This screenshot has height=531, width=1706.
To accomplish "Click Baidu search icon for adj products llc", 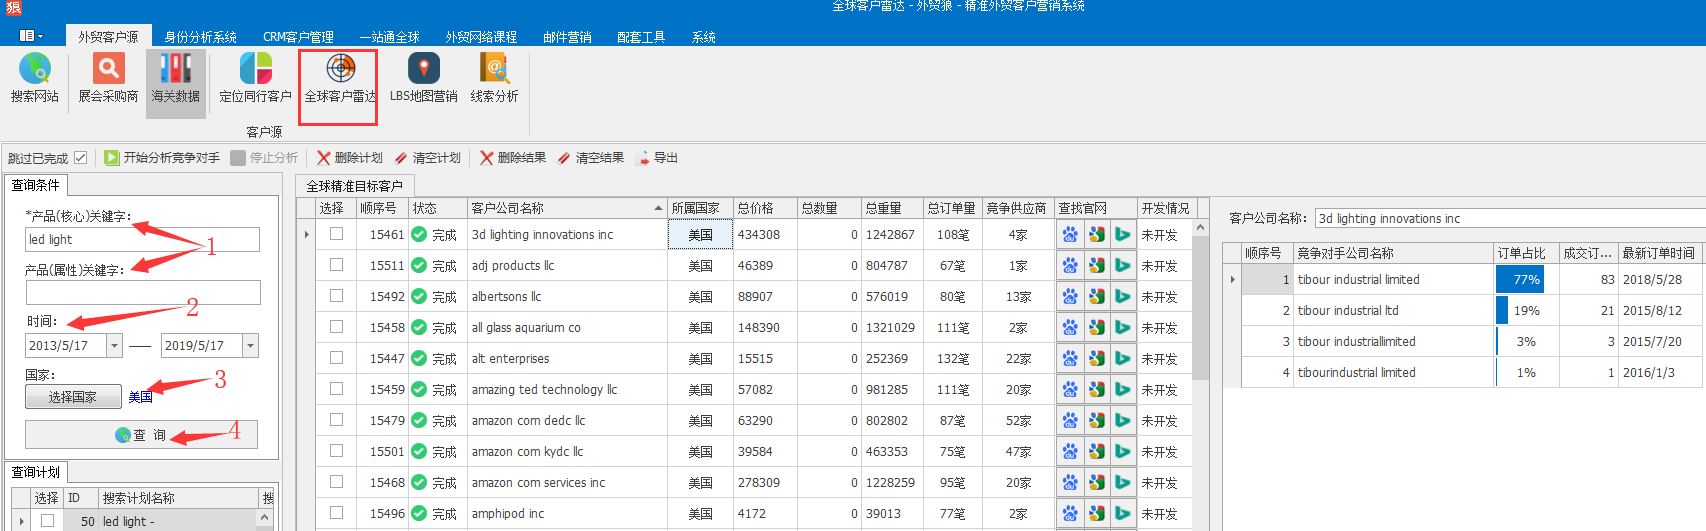I will click(1070, 266).
